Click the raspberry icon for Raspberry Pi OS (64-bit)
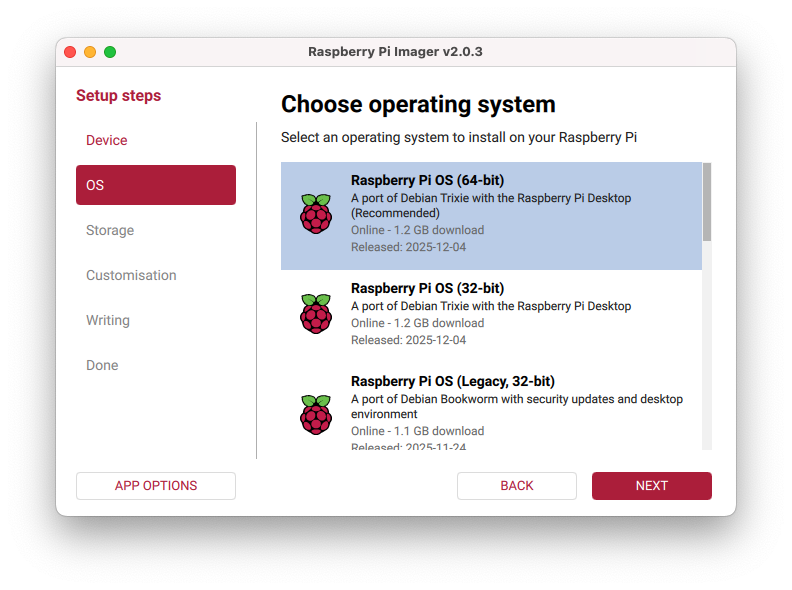Screen dimensions: 792x590 [316, 214]
